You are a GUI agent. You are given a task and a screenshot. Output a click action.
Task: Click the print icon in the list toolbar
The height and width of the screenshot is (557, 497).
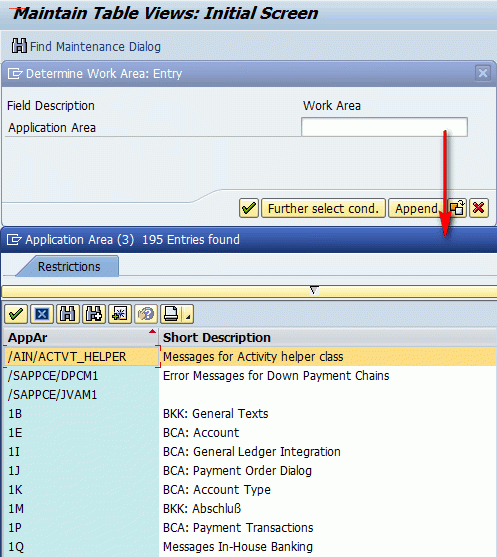pyautogui.click(x=171, y=314)
